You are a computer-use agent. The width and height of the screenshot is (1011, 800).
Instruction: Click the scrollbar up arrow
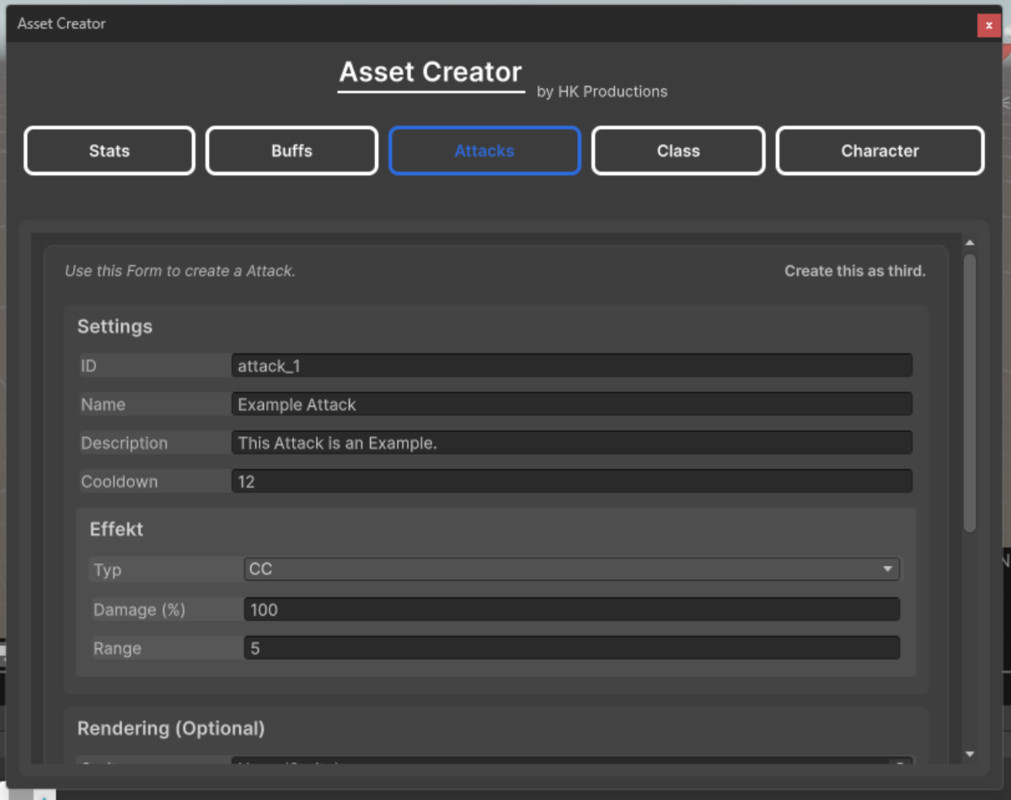click(970, 241)
